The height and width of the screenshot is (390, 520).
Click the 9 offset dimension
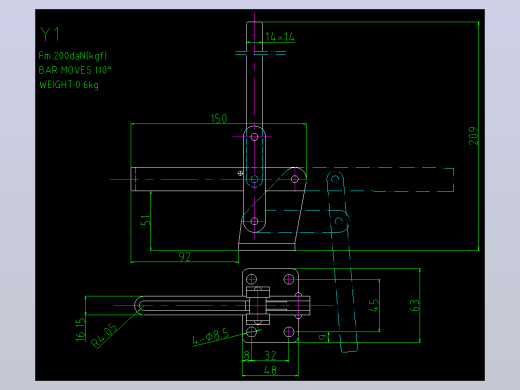323,337
